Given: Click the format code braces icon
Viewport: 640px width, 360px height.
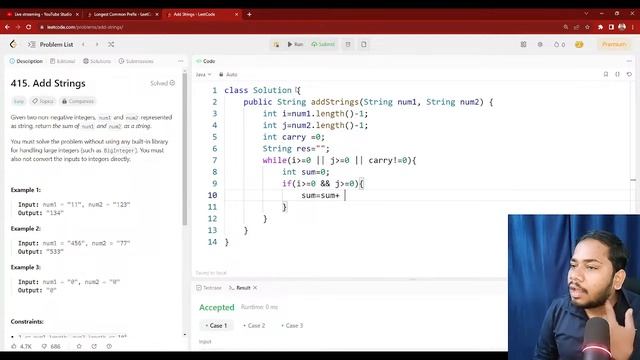Looking at the screenshot, I should [617, 74].
